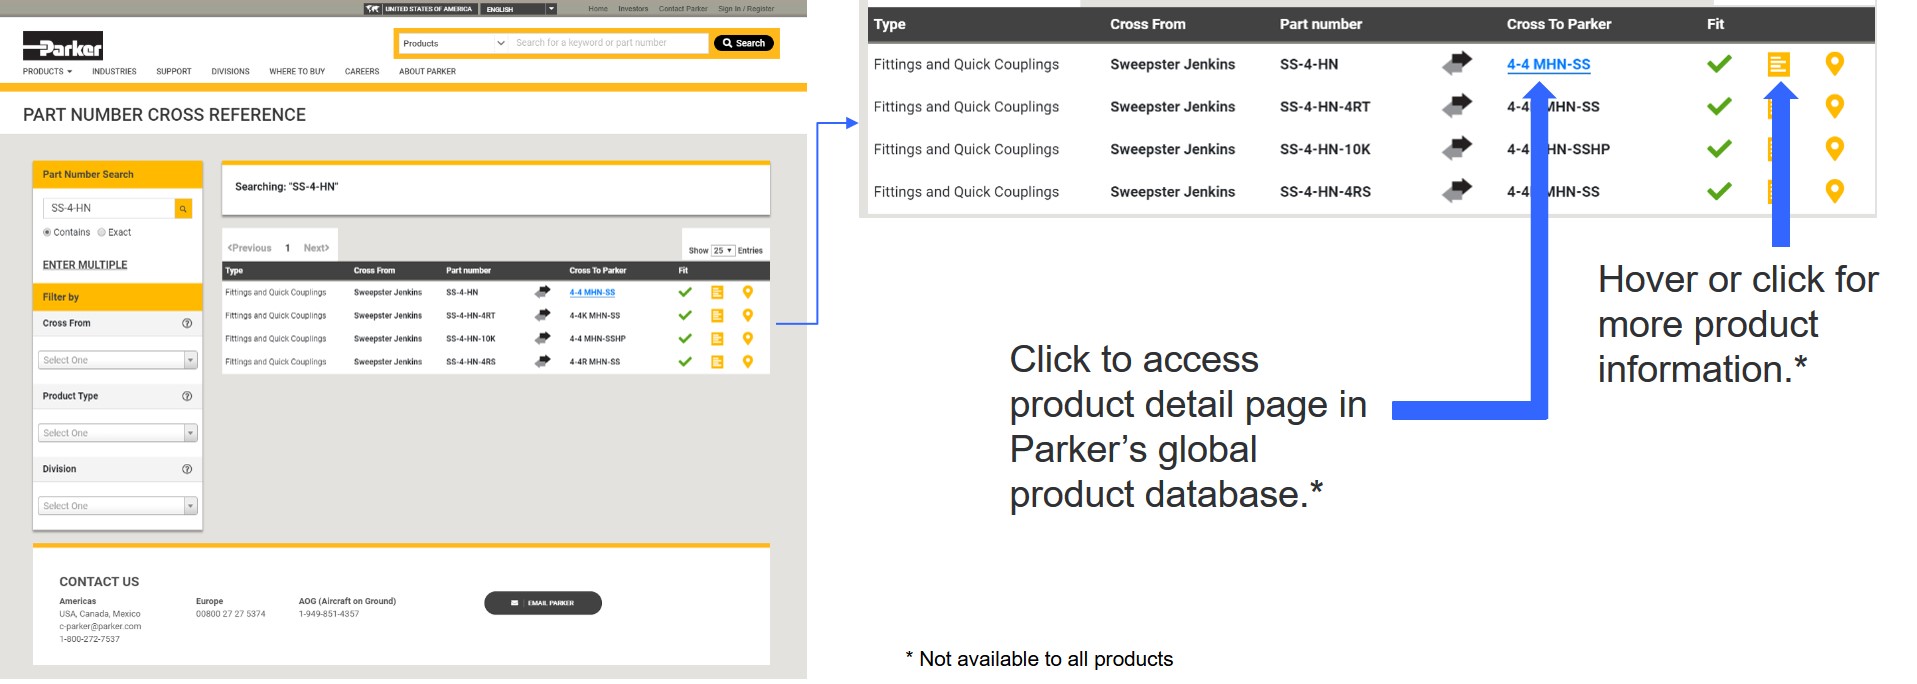The width and height of the screenshot is (1917, 684).
Task: Open the Show 25 entries dropdown
Action: click(x=723, y=251)
